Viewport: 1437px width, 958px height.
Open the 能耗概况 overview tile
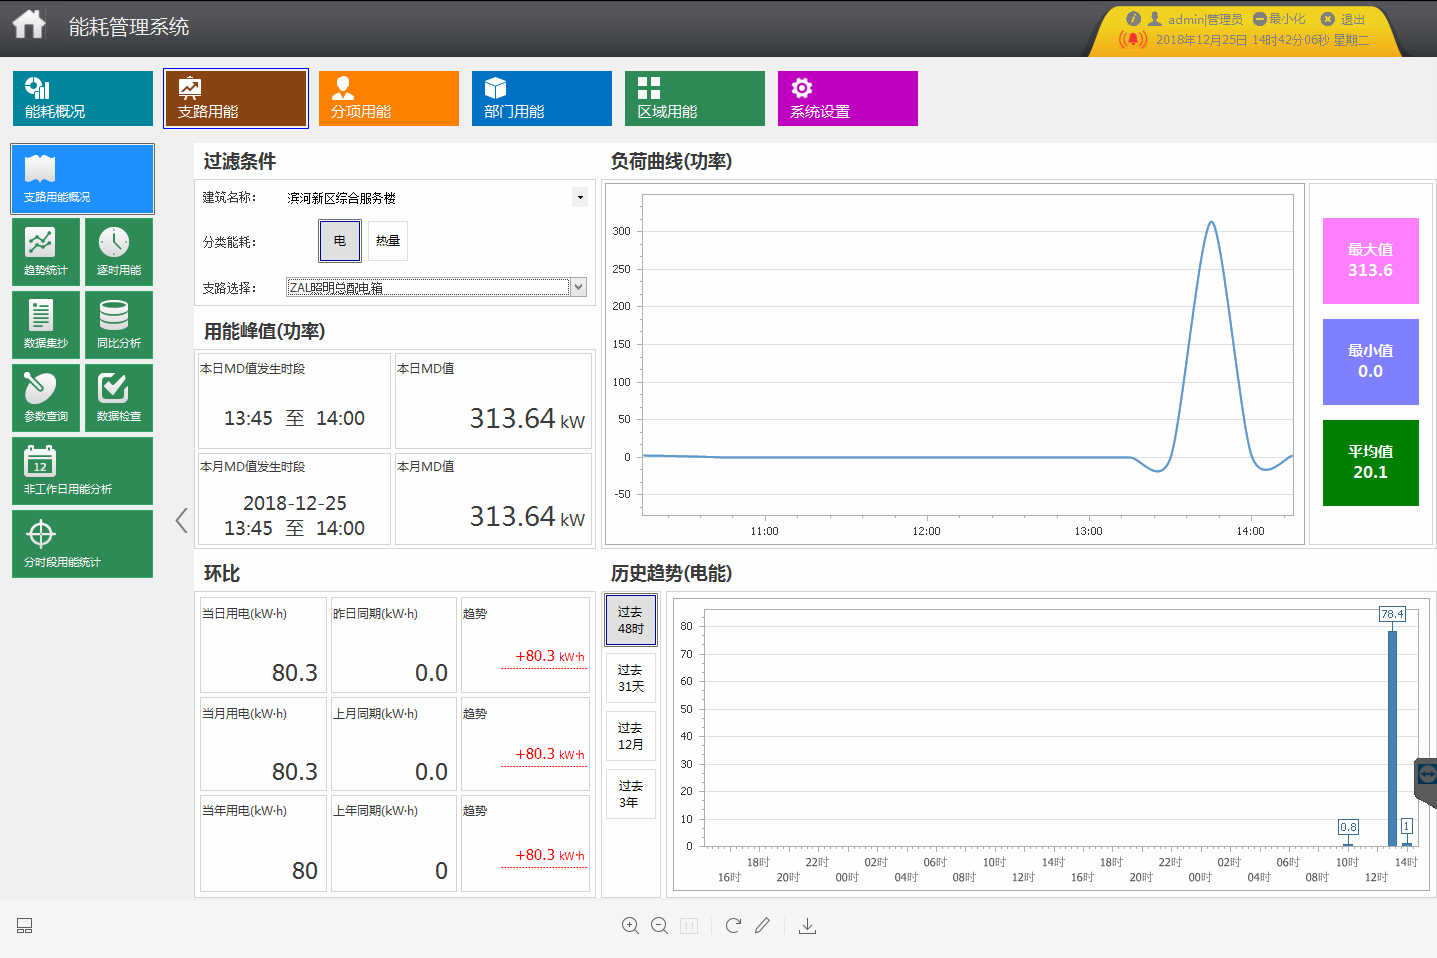(x=83, y=98)
